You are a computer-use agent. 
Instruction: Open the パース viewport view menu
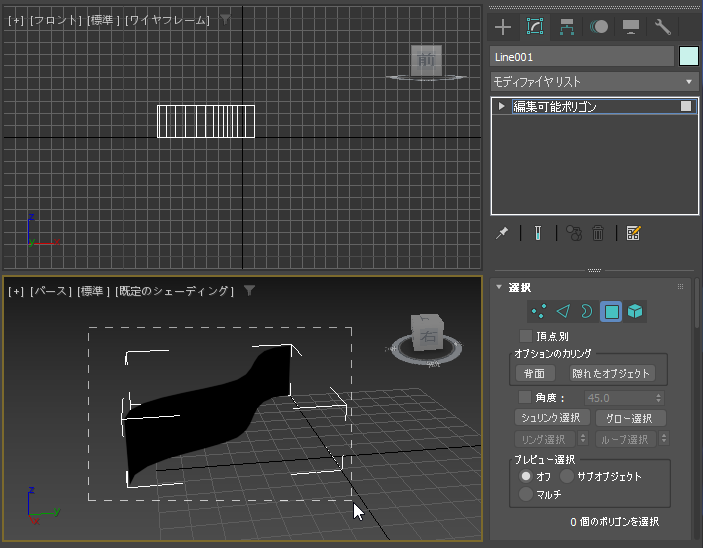coord(50,291)
